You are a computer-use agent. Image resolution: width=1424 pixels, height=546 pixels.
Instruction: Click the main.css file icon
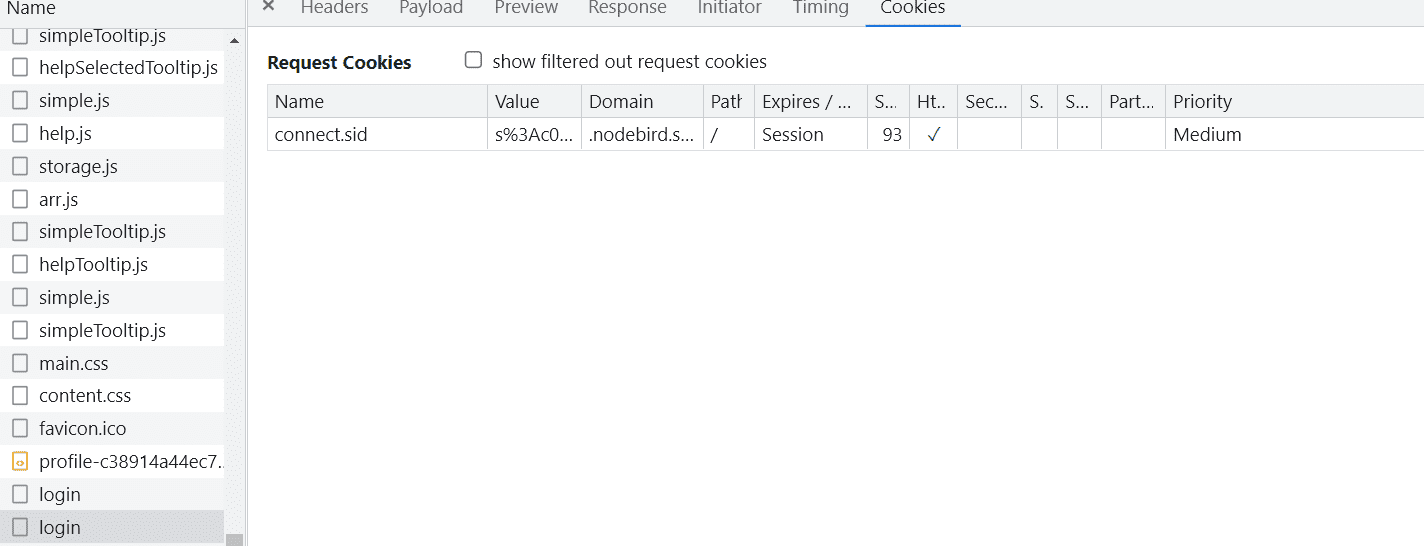pyautogui.click(x=20, y=363)
